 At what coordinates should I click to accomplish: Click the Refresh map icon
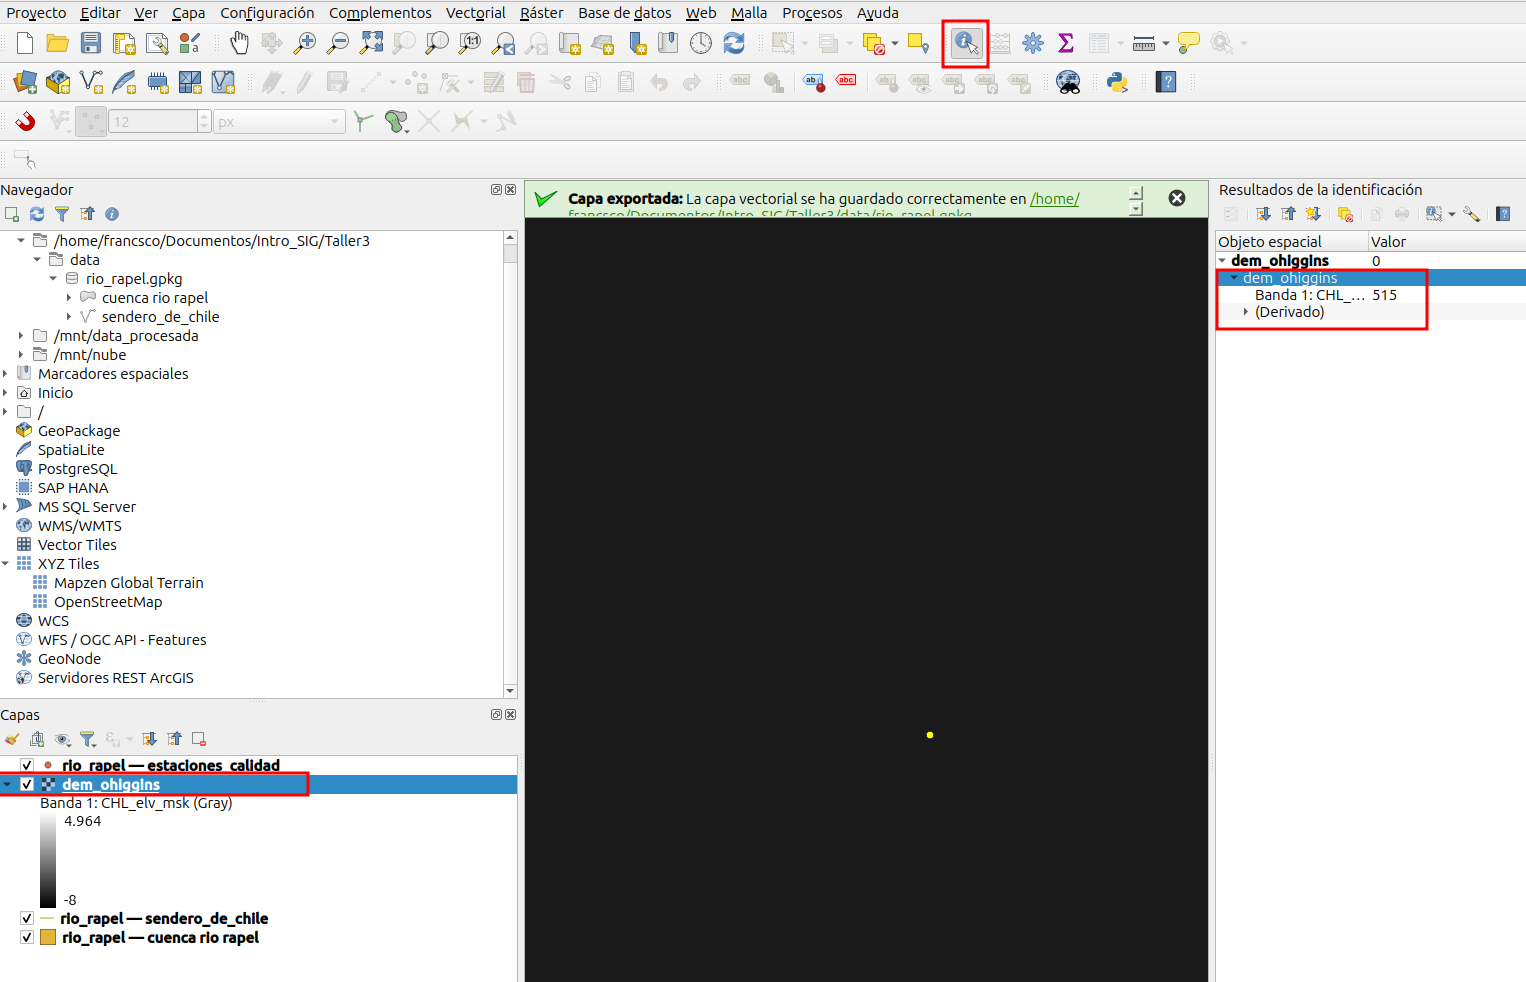(x=734, y=43)
